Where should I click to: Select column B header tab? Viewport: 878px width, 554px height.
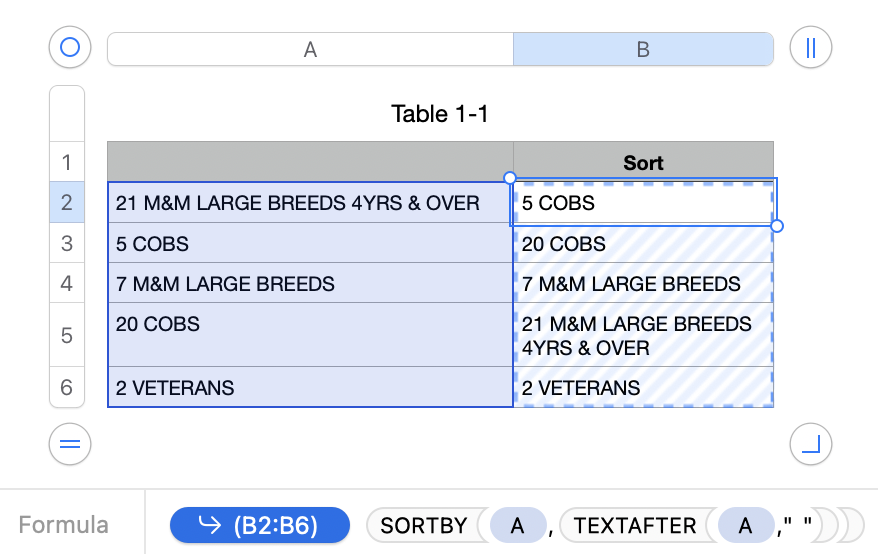tap(643, 49)
